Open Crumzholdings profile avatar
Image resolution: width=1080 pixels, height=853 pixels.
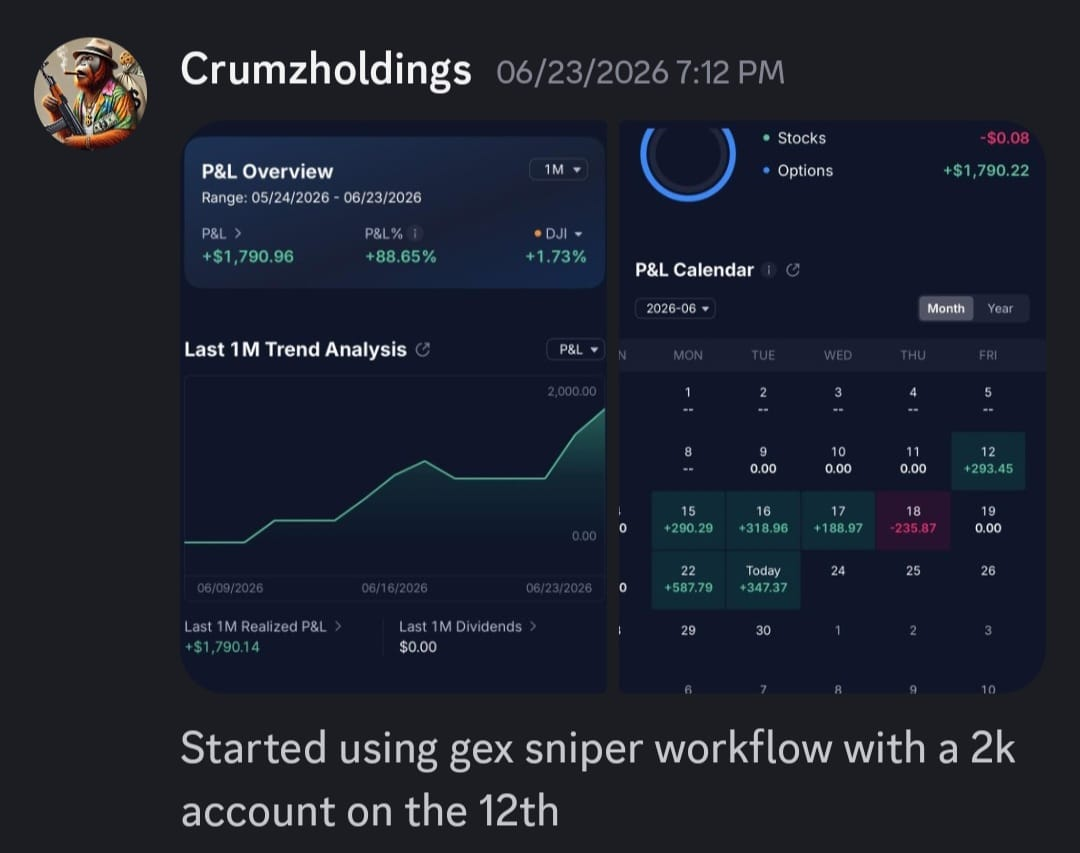point(90,93)
